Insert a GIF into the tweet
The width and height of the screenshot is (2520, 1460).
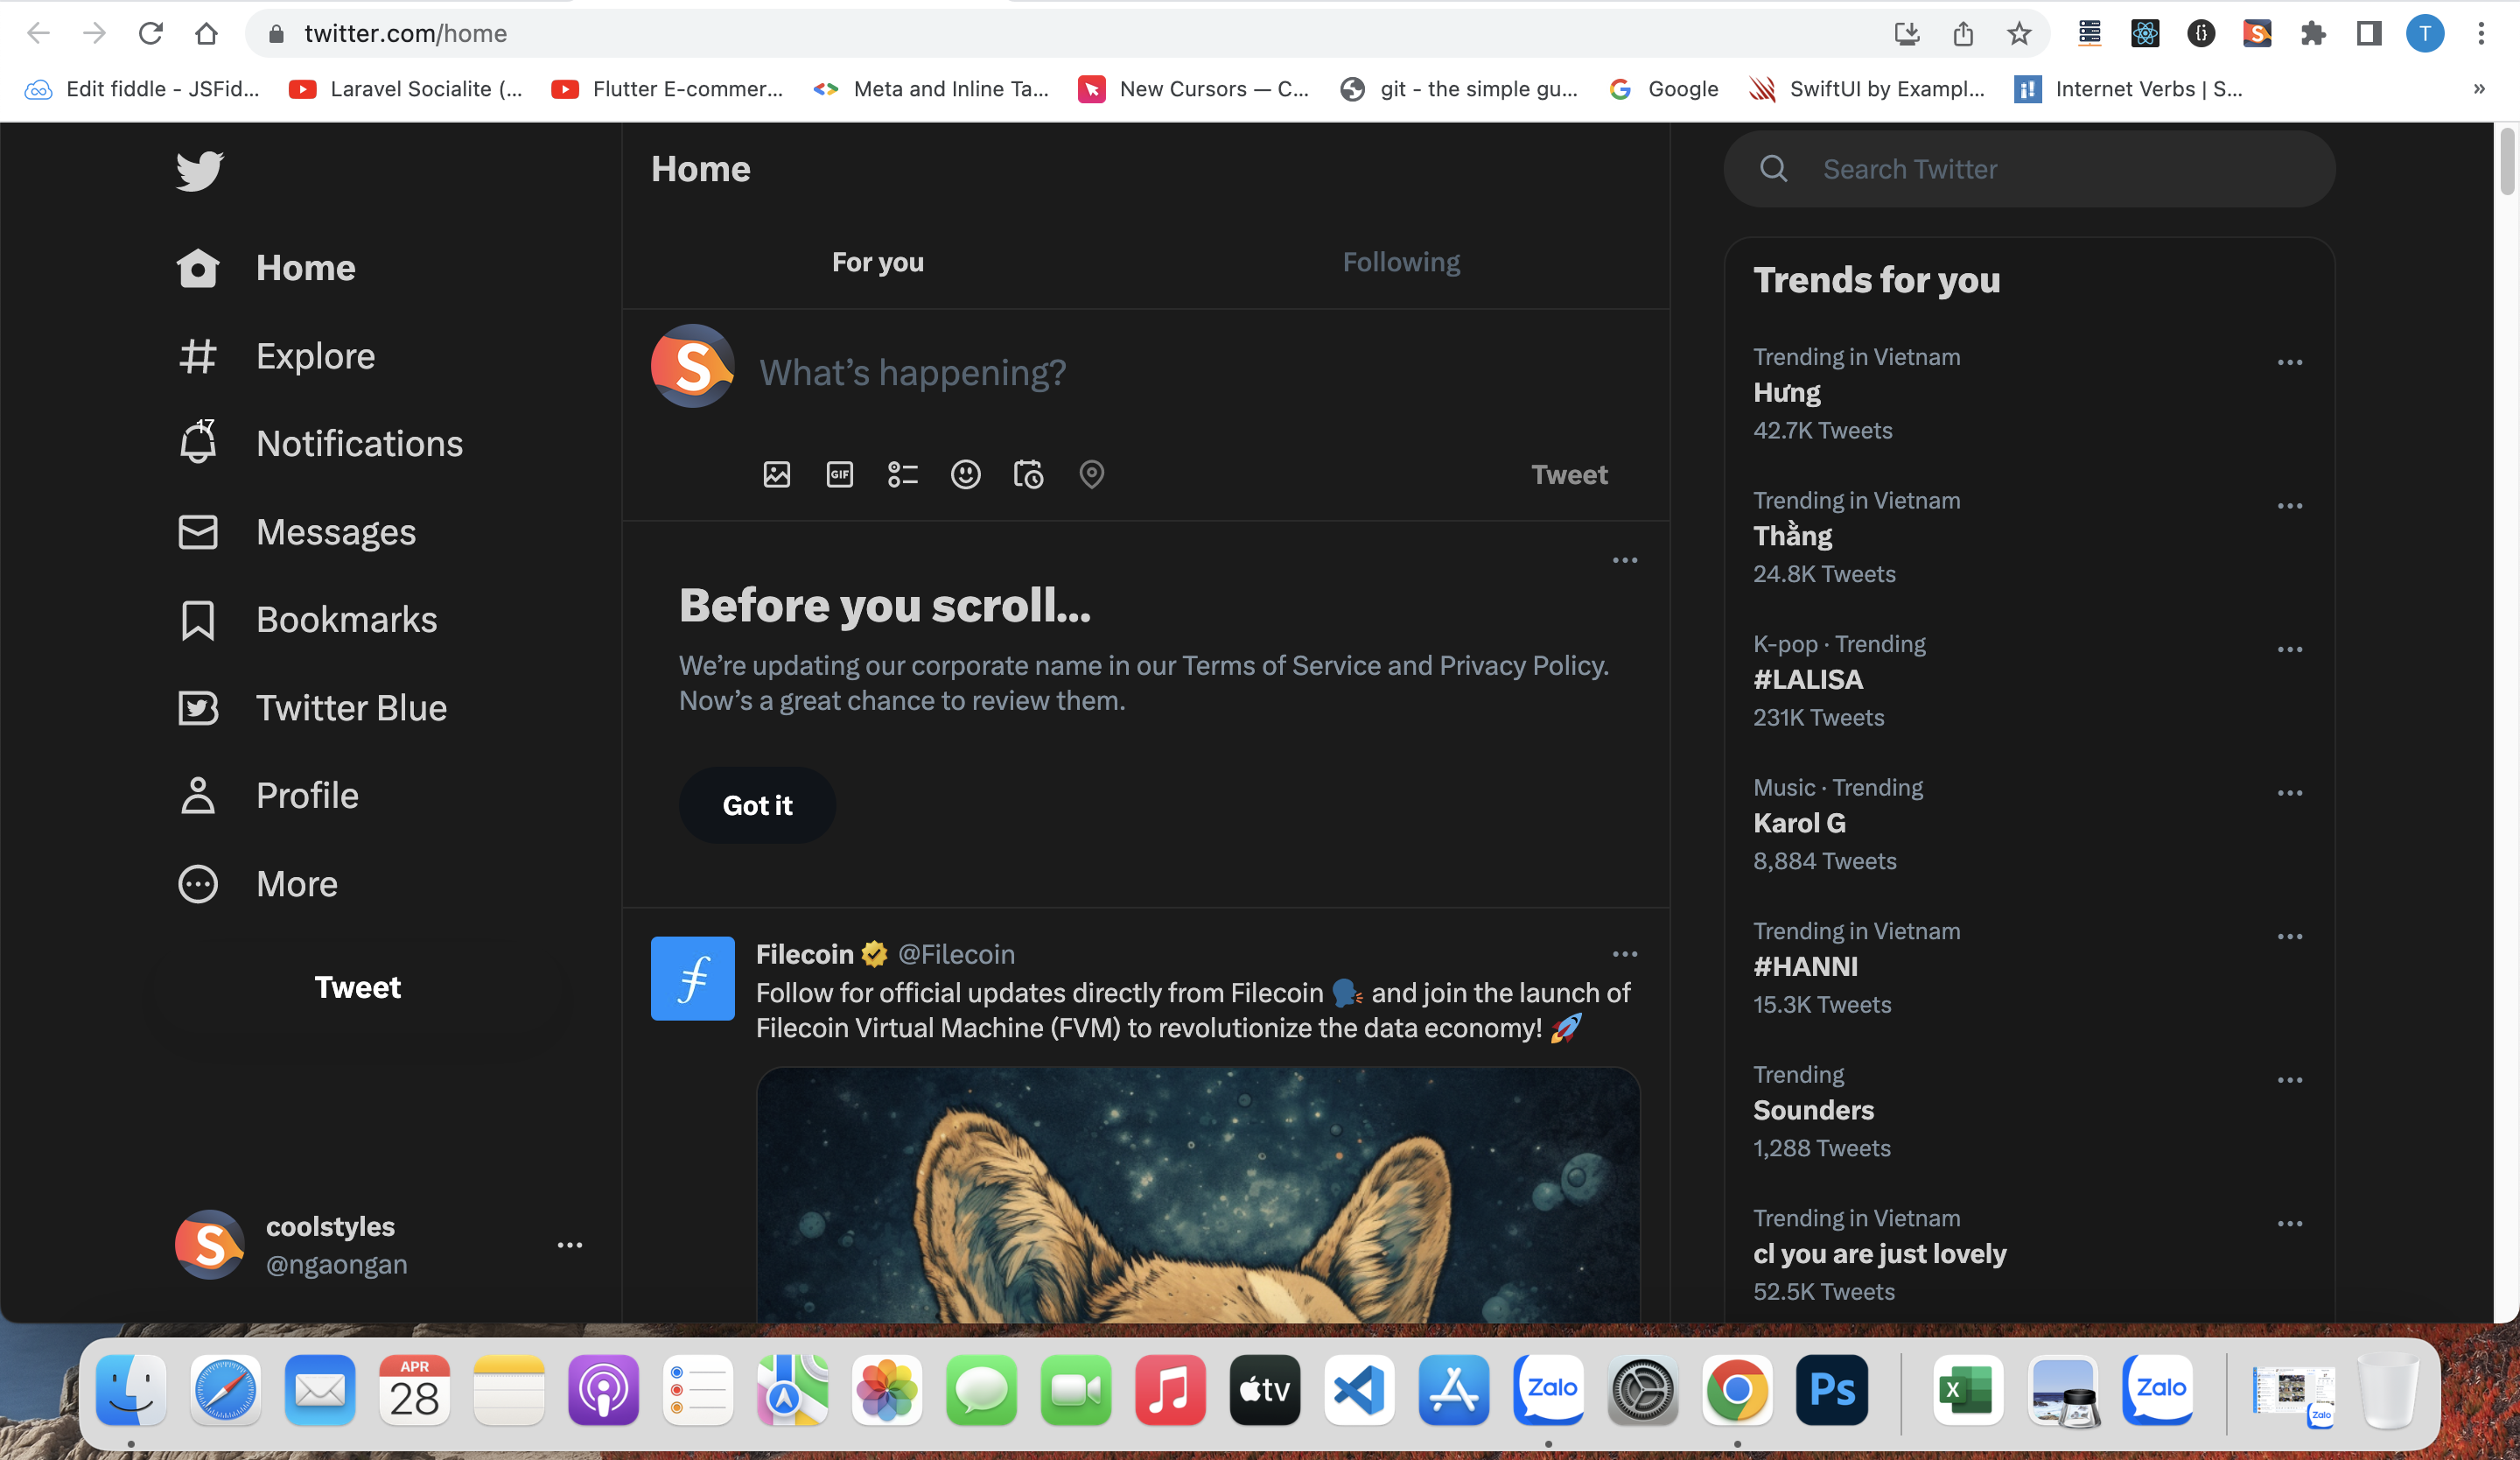pos(839,475)
